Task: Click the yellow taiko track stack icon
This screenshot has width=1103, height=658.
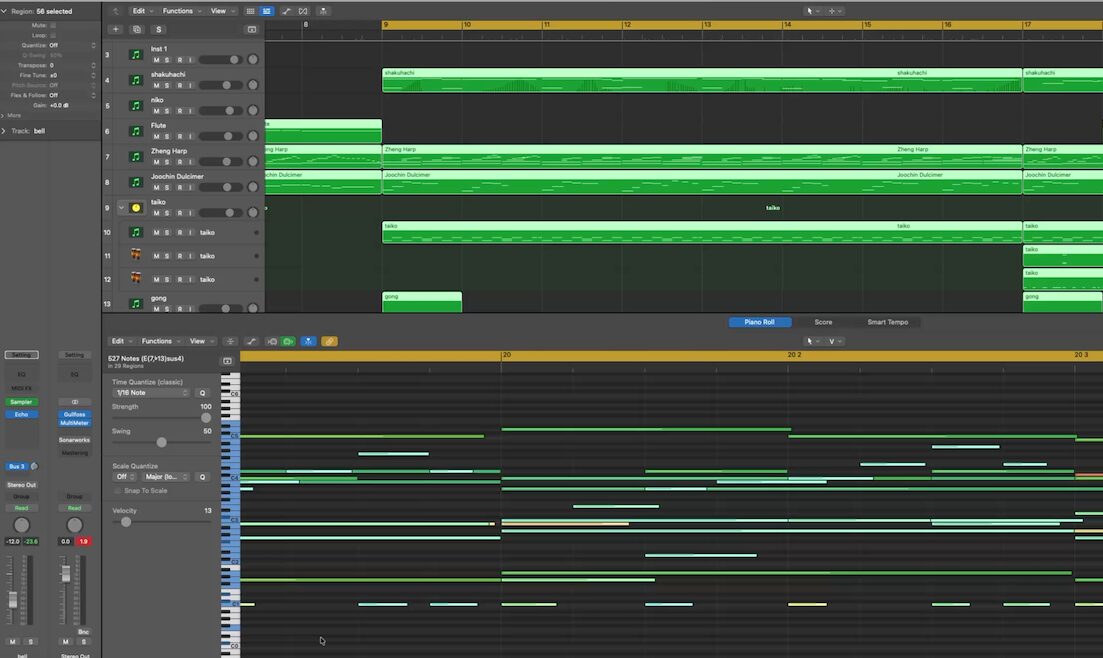Action: 136,208
